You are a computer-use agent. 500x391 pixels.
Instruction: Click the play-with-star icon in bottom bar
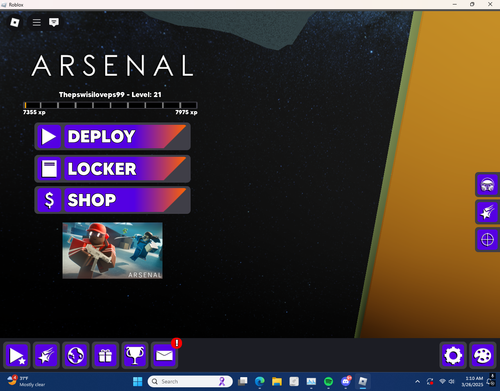[x=17, y=355]
